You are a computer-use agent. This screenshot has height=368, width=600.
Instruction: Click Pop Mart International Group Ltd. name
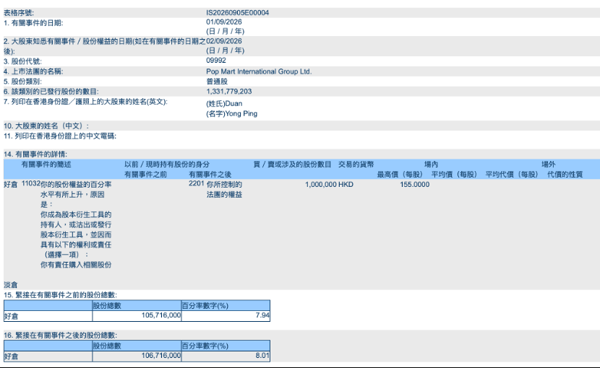point(259,72)
